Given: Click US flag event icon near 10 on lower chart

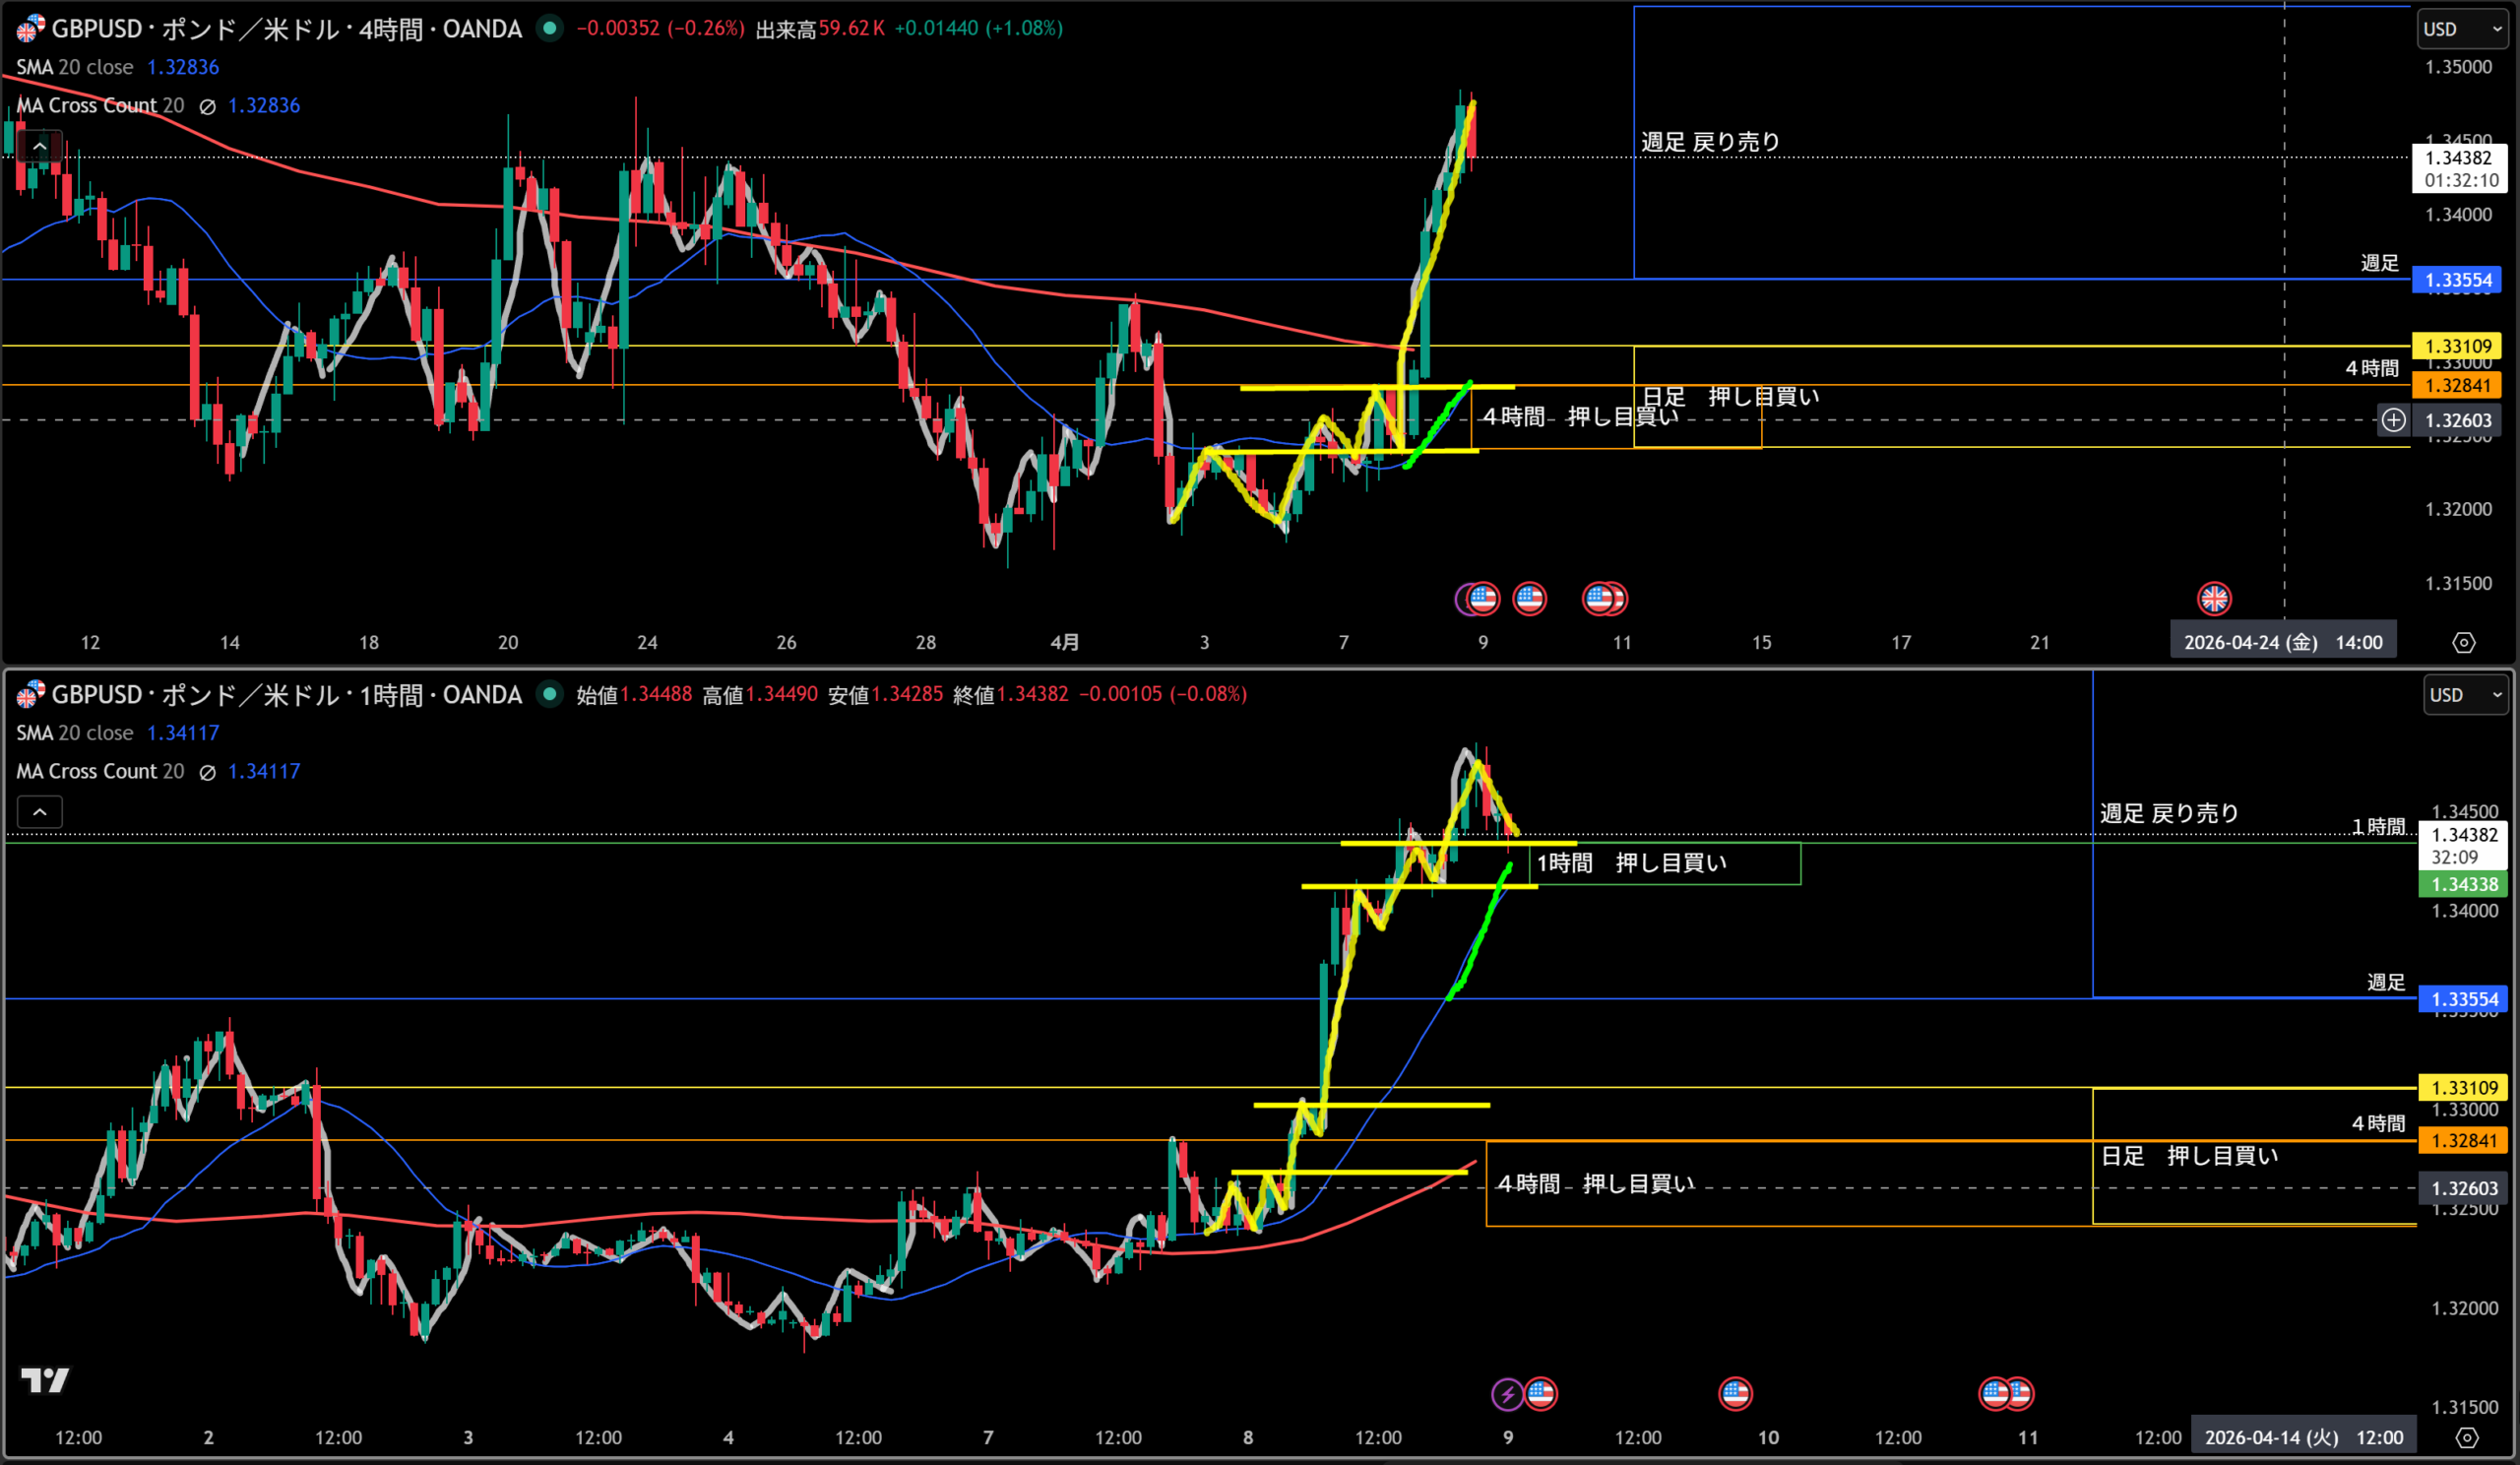Looking at the screenshot, I should click(x=1735, y=1393).
